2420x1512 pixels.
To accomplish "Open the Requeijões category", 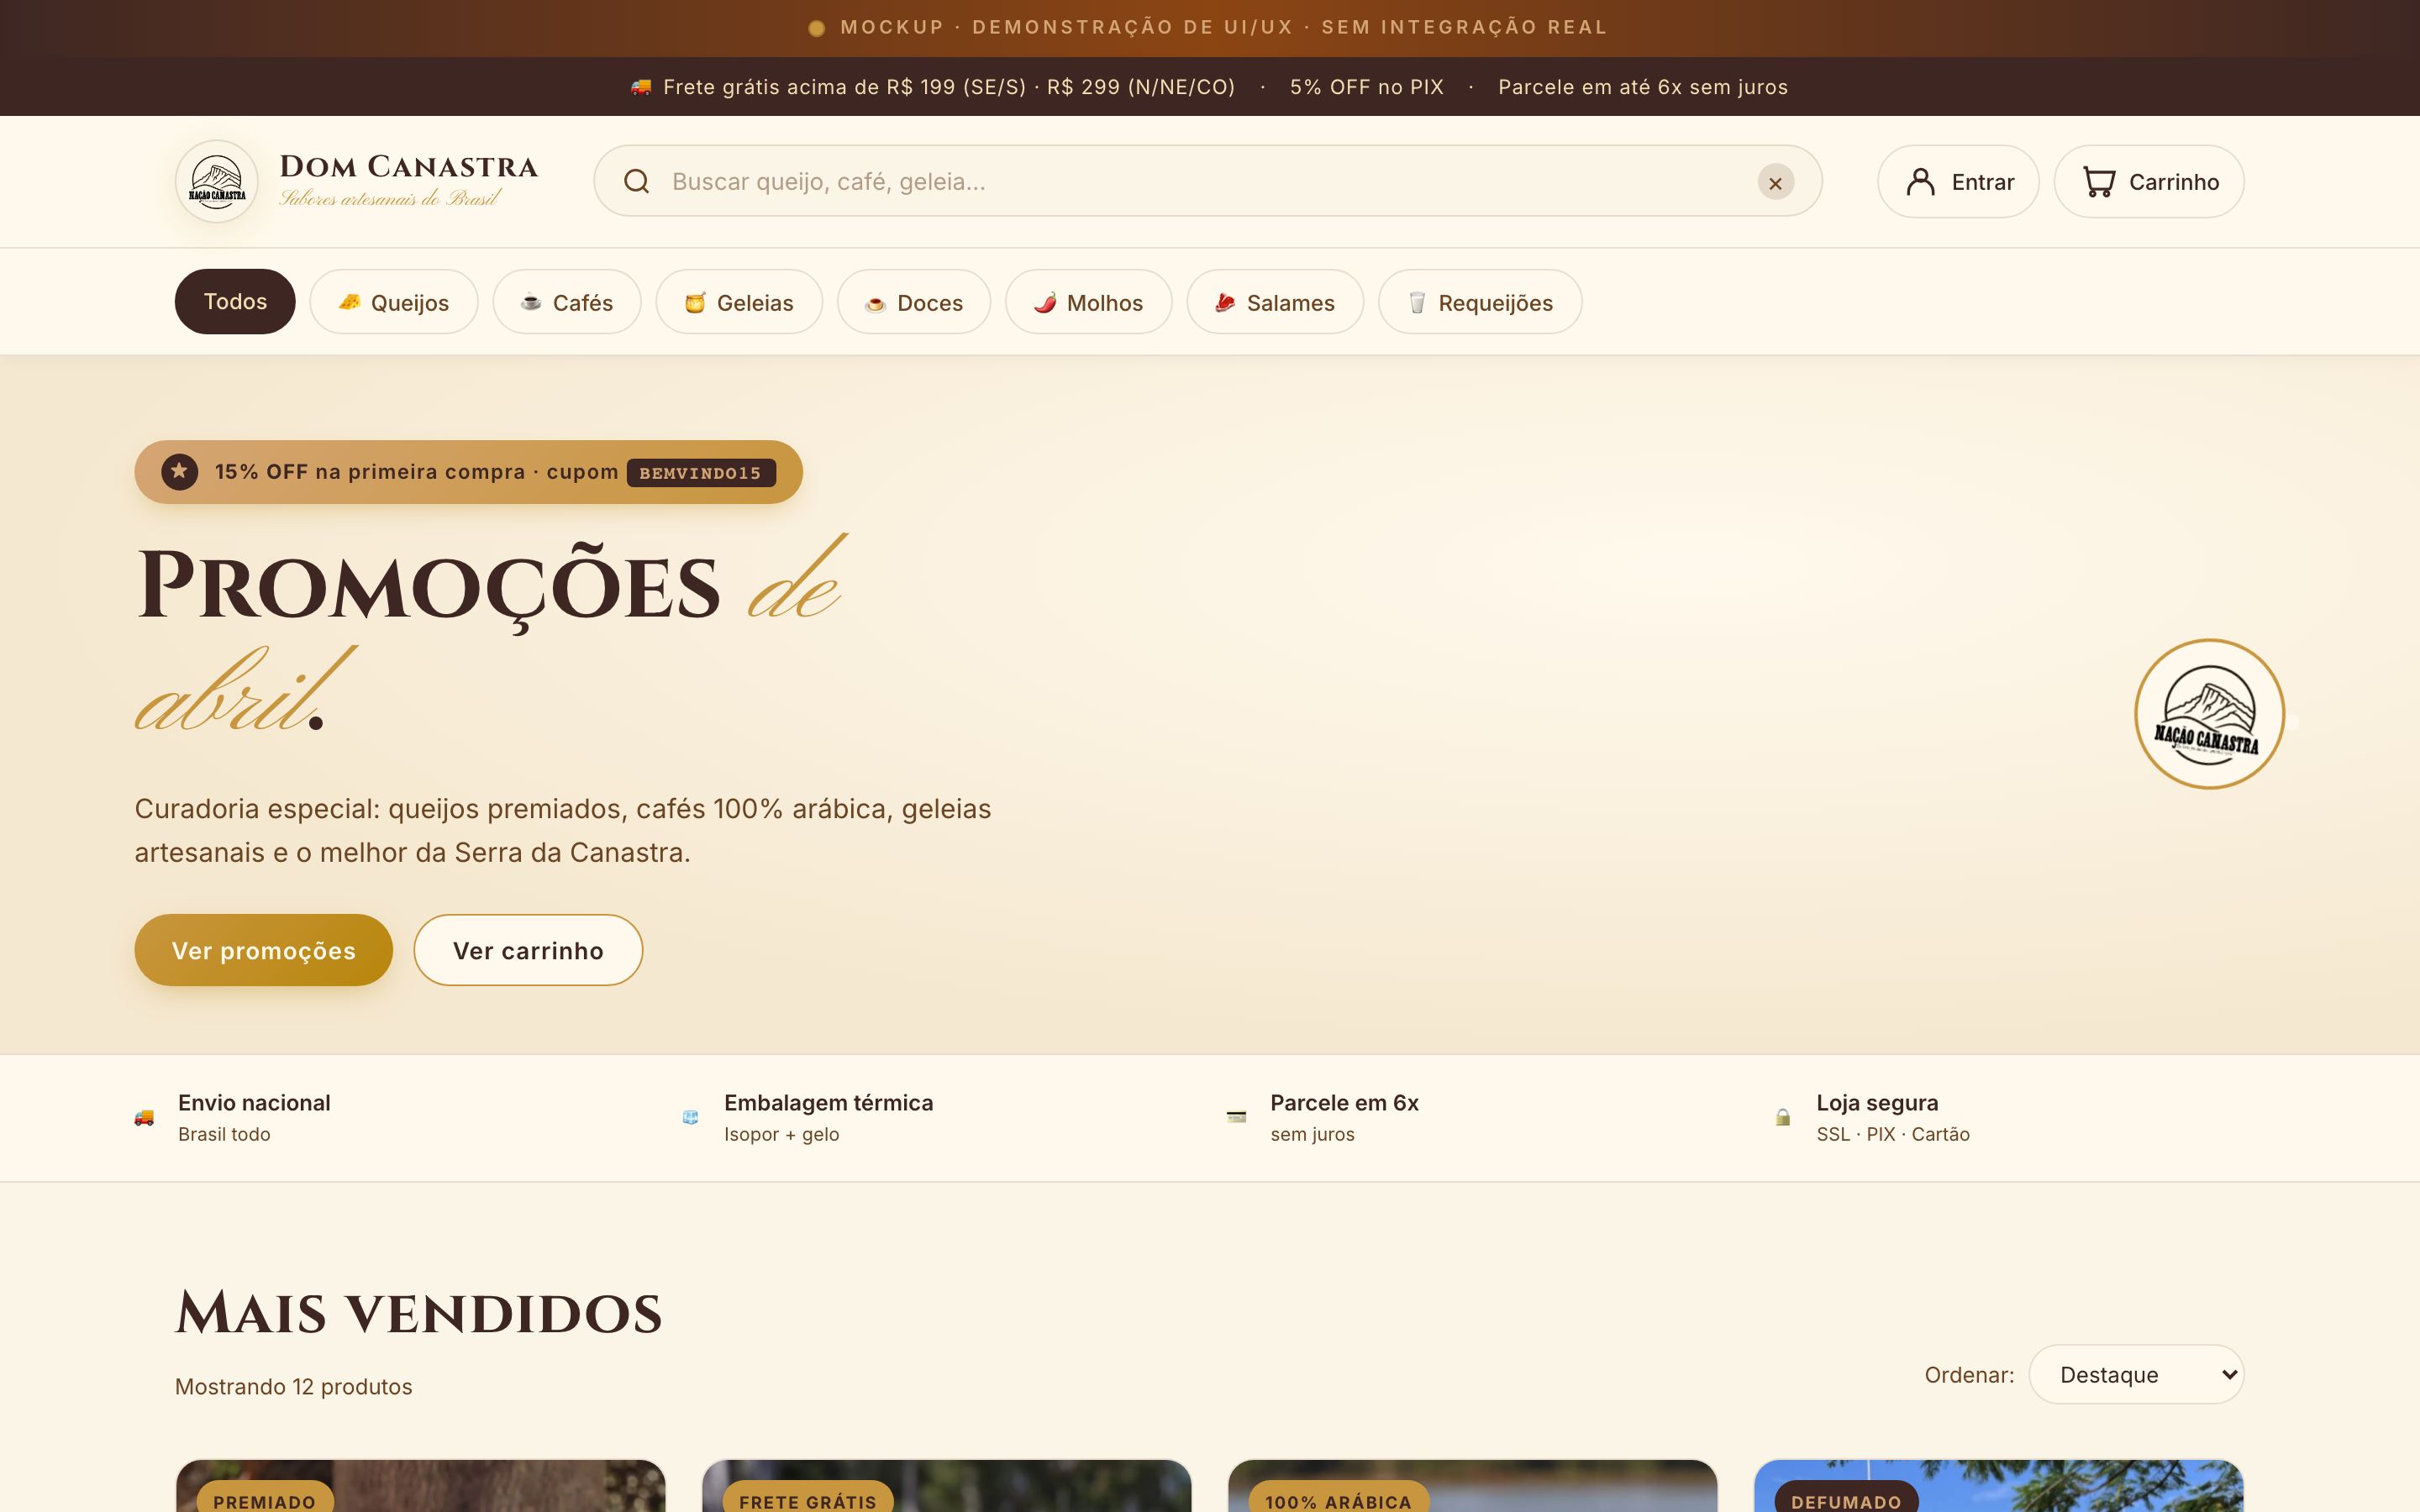I will pos(1480,302).
